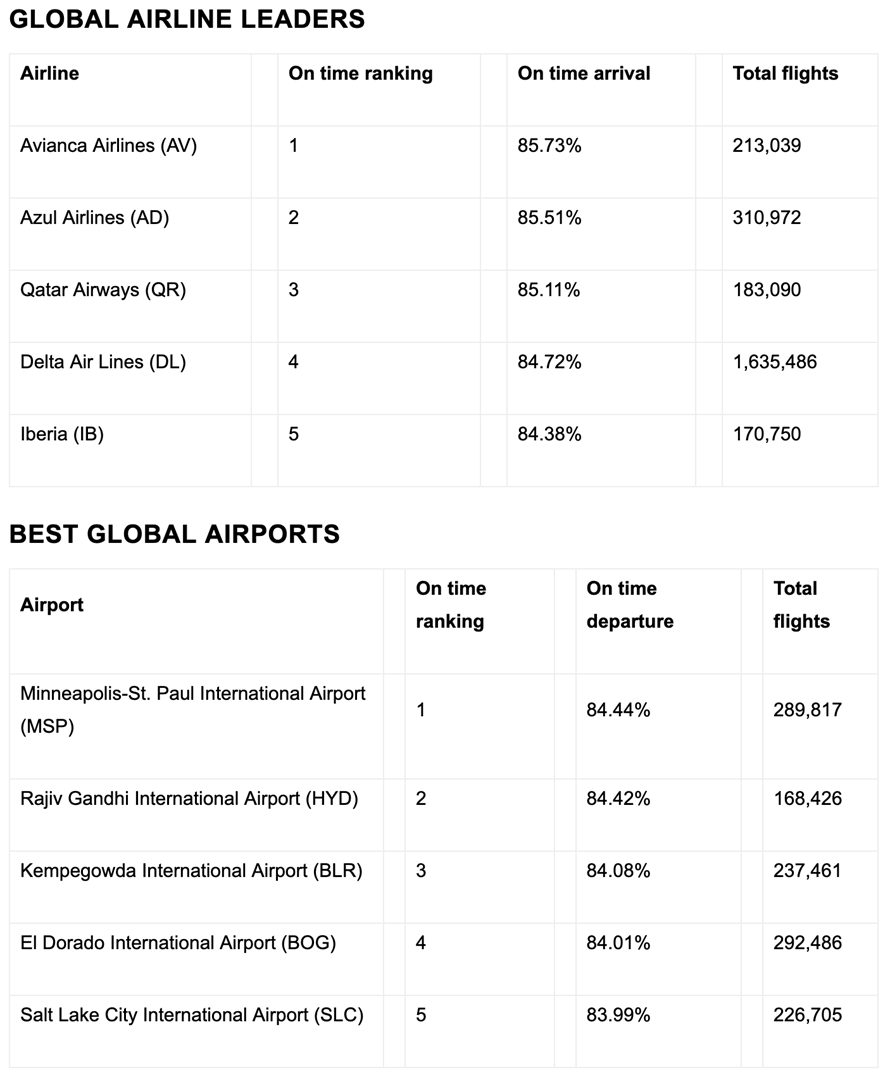Select the Delta Air Lines (DL) cell

[x=103, y=362]
